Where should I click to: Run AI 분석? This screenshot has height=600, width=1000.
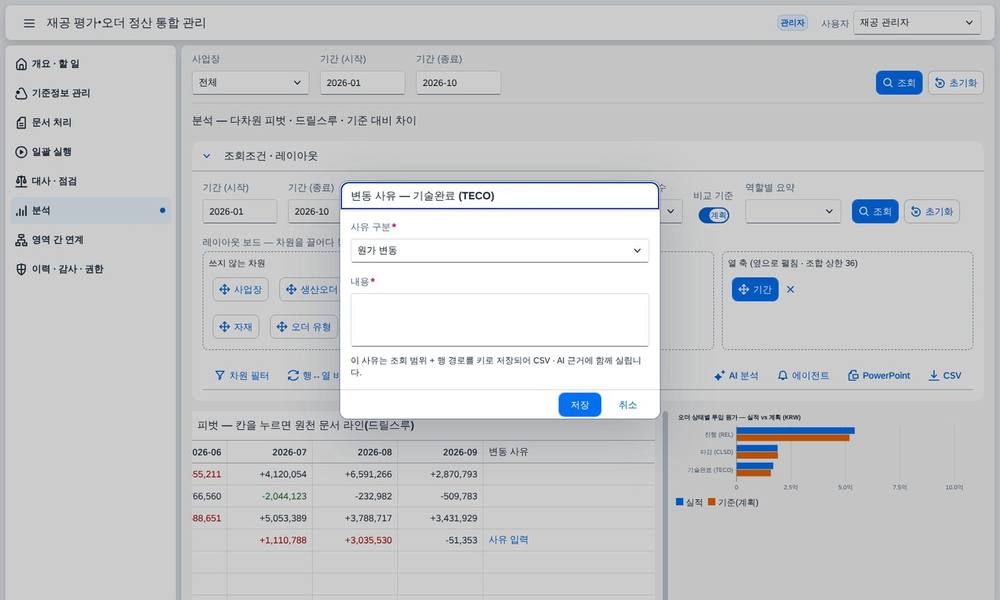[736, 376]
